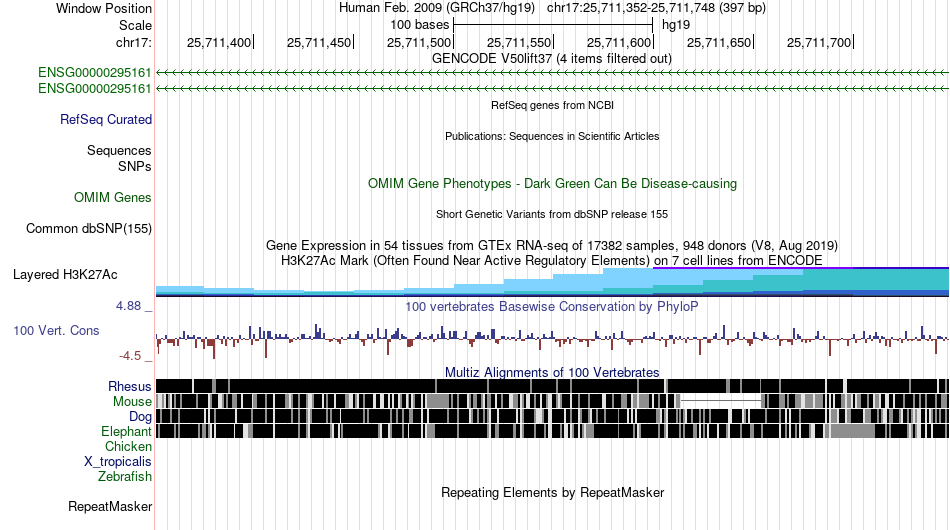The width and height of the screenshot is (950, 530).
Task: Click the Human Feb. 2009 (GRCh37/hg19) title
Action: pyautogui.click(x=437, y=8)
